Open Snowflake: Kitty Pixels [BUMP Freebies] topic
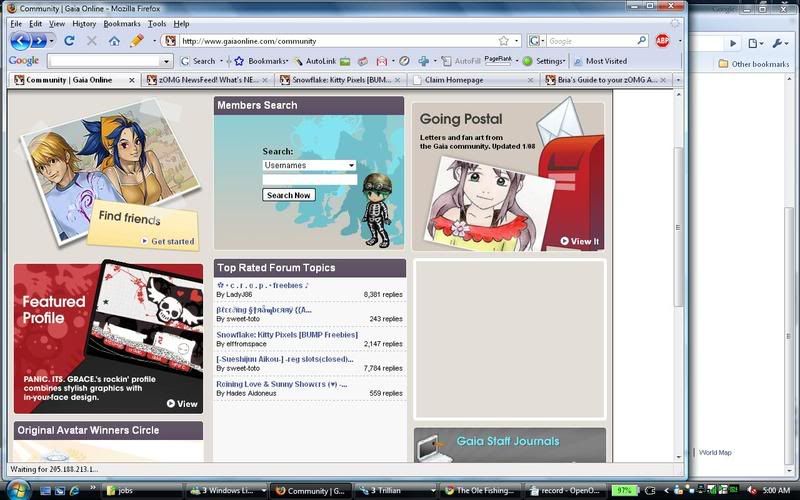800x500 pixels. coord(287,335)
